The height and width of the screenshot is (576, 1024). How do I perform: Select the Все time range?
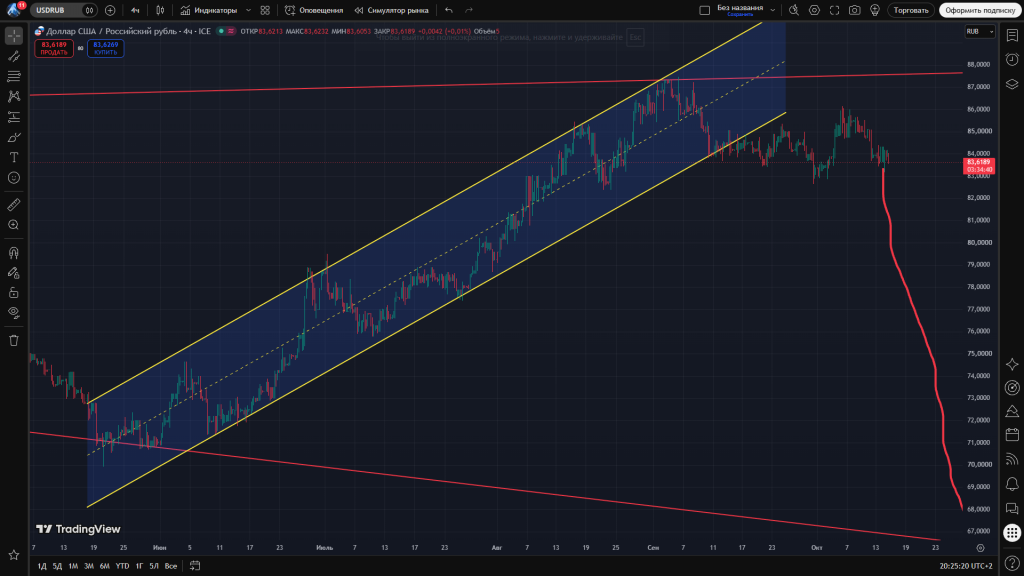coord(170,566)
